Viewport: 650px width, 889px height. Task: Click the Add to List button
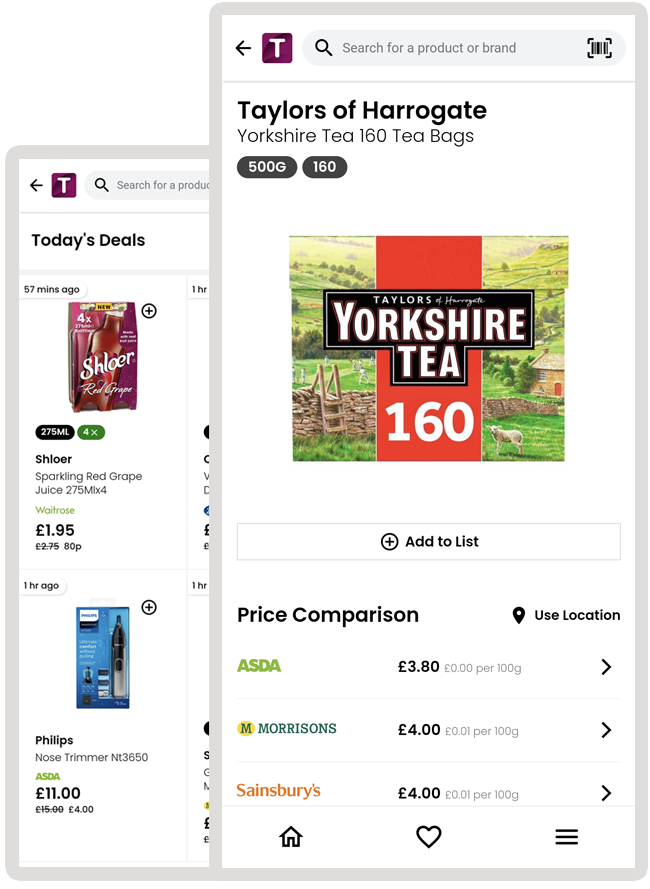429,542
